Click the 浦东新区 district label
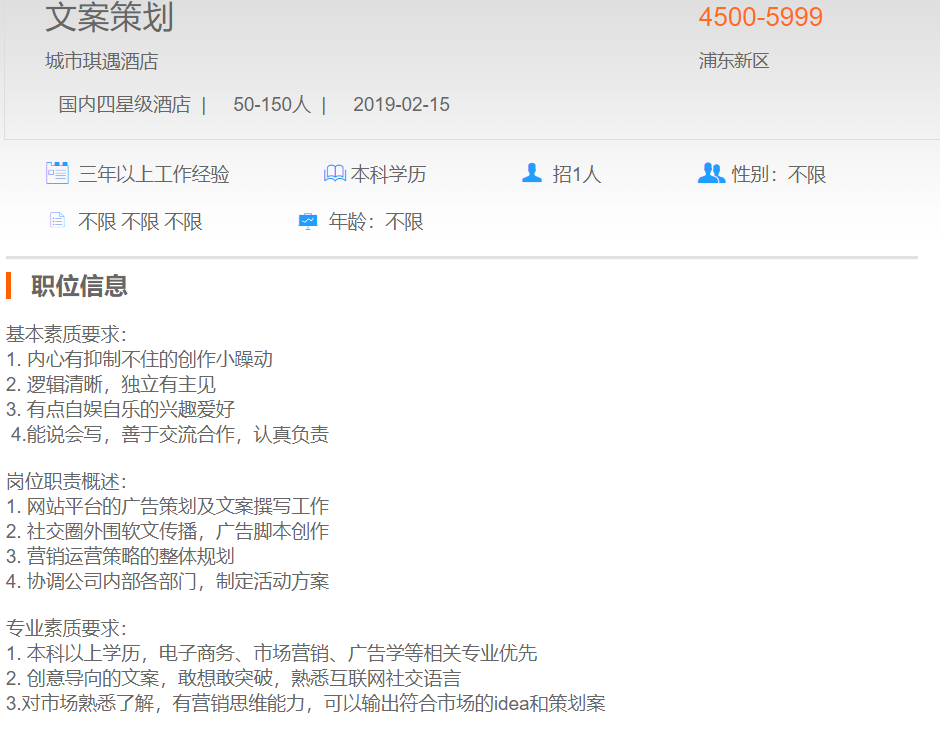 [734, 61]
